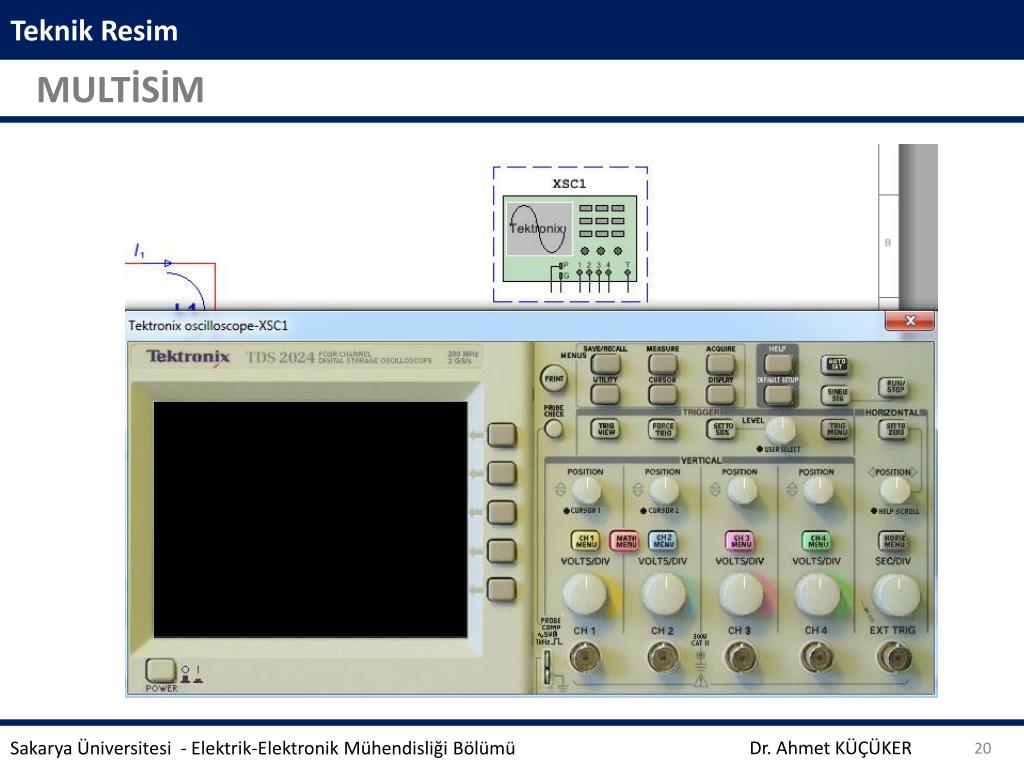Open the TRIG MENU button
This screenshot has width=1024, height=768.
[837, 429]
